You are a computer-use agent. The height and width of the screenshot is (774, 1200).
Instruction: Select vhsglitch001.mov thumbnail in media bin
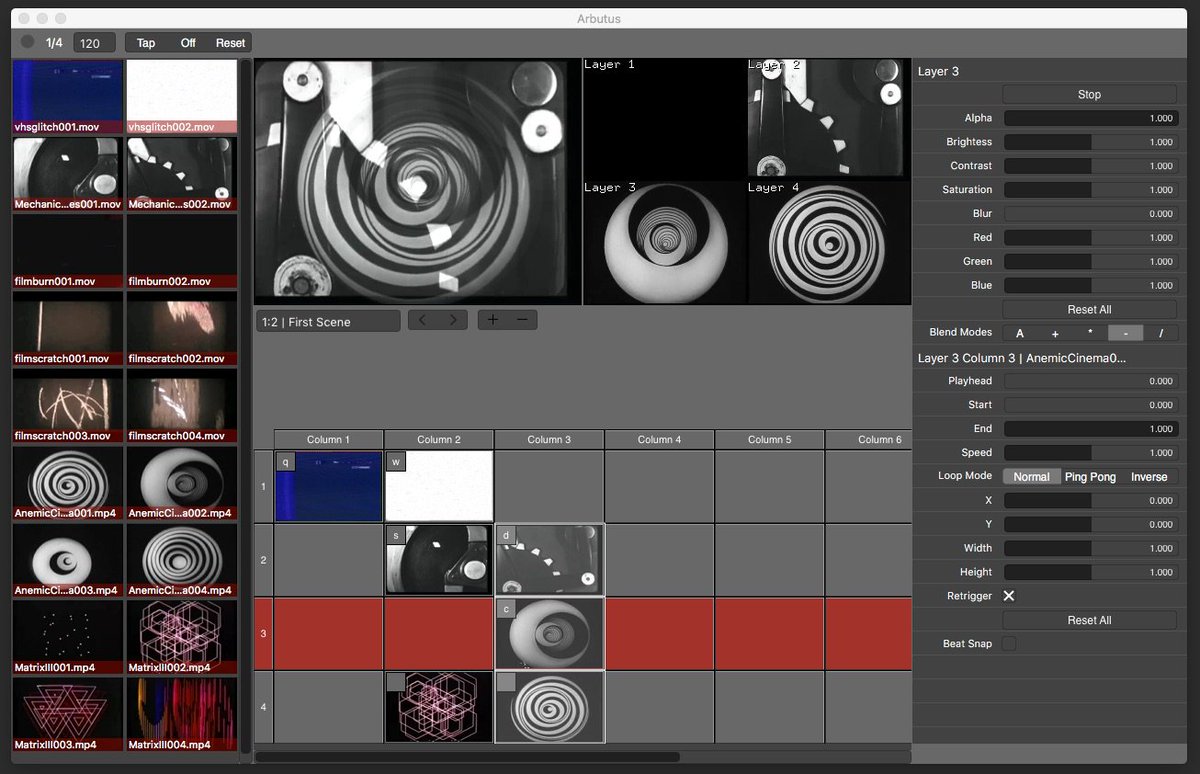(x=68, y=96)
